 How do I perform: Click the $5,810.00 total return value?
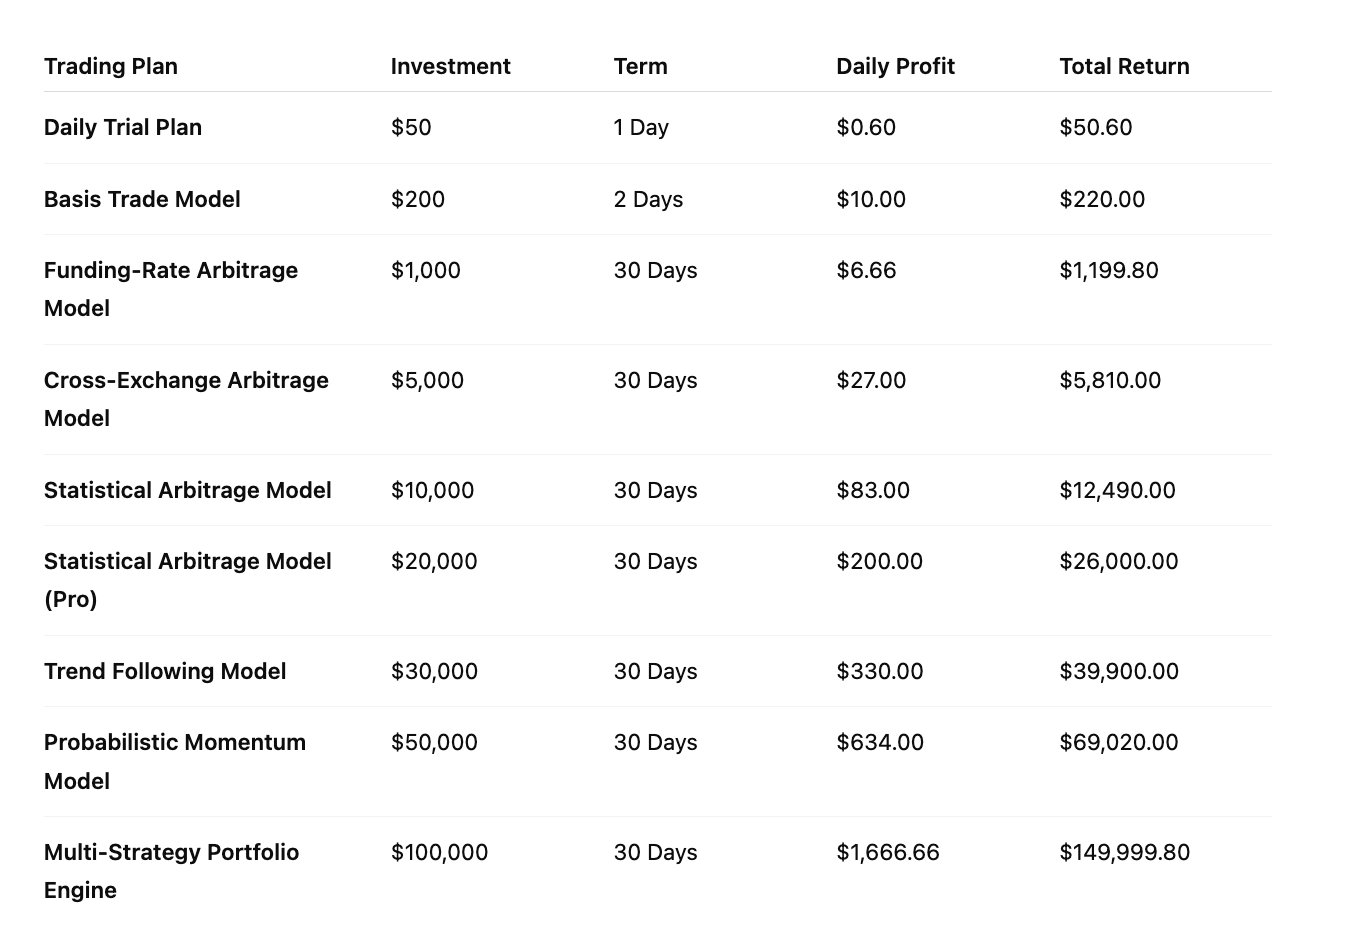[1110, 380]
